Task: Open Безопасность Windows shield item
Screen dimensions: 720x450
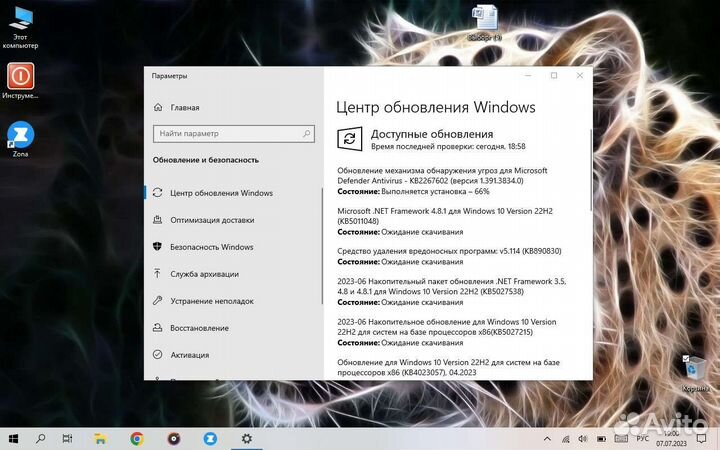Action: tap(211, 247)
